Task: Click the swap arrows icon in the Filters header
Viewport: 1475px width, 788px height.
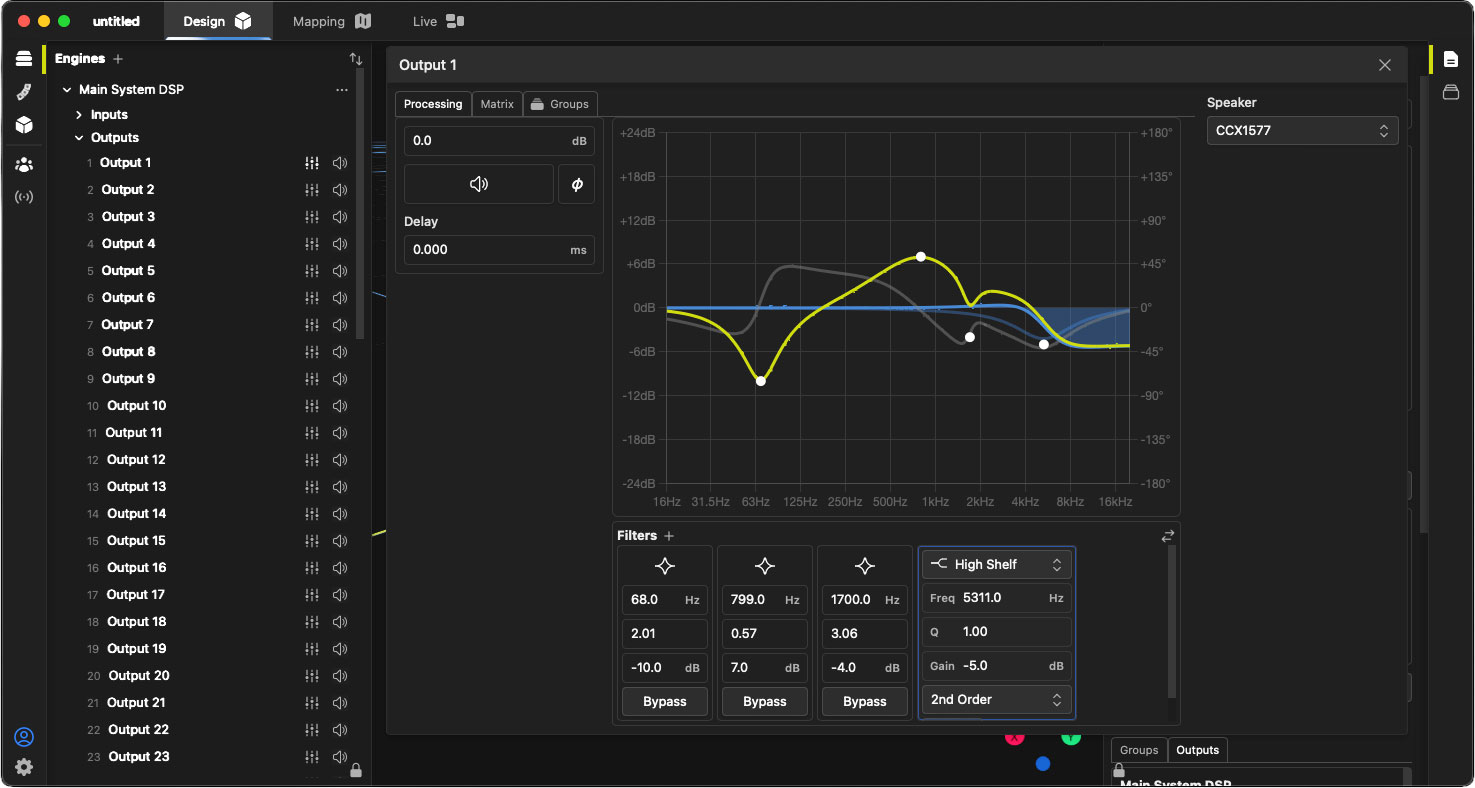Action: coord(1167,536)
